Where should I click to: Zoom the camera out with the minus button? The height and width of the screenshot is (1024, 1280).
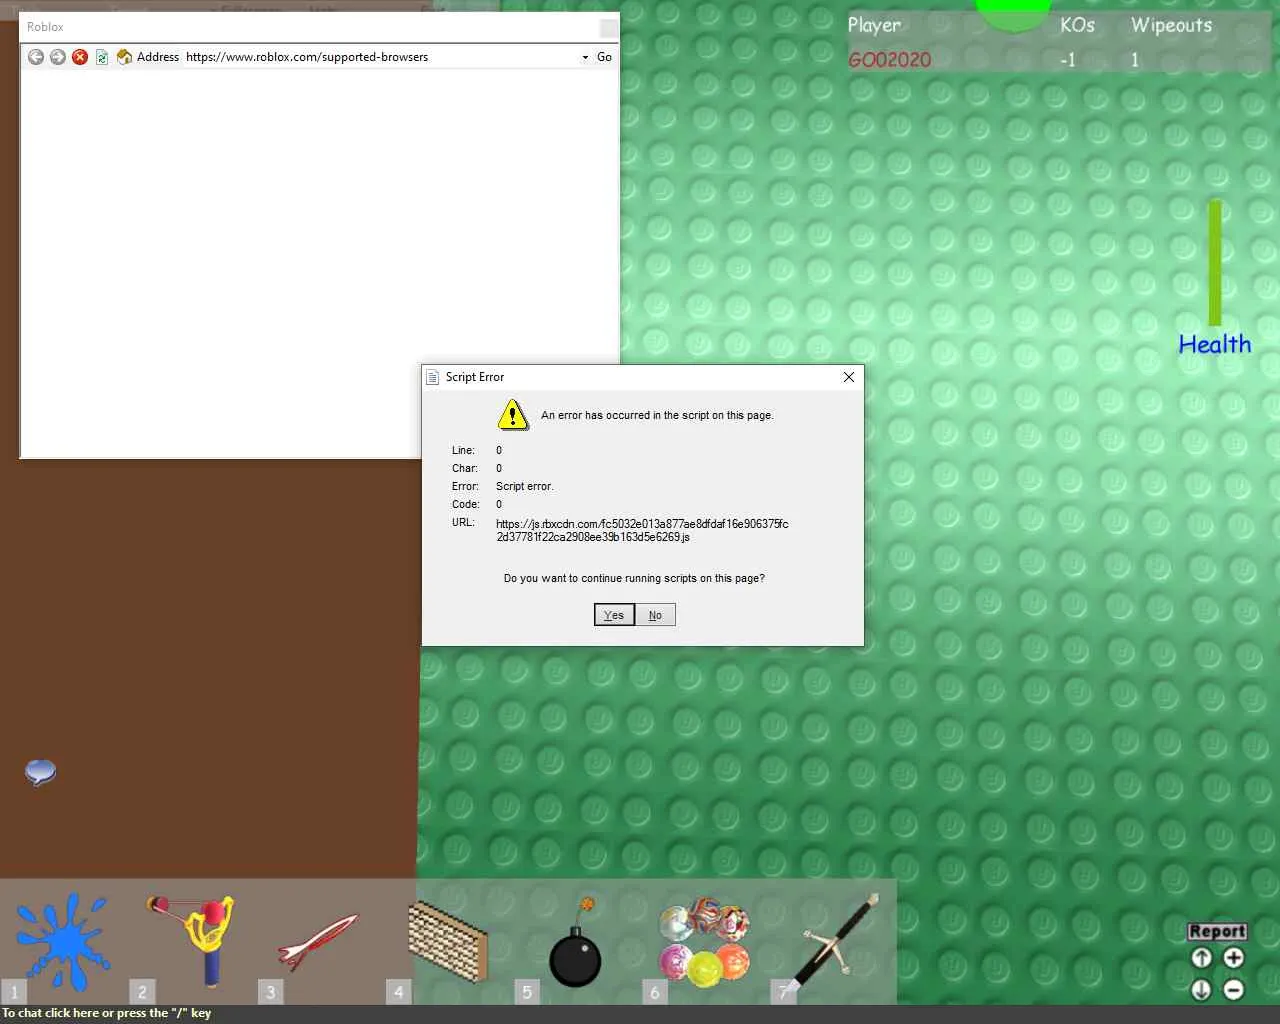coord(1234,990)
